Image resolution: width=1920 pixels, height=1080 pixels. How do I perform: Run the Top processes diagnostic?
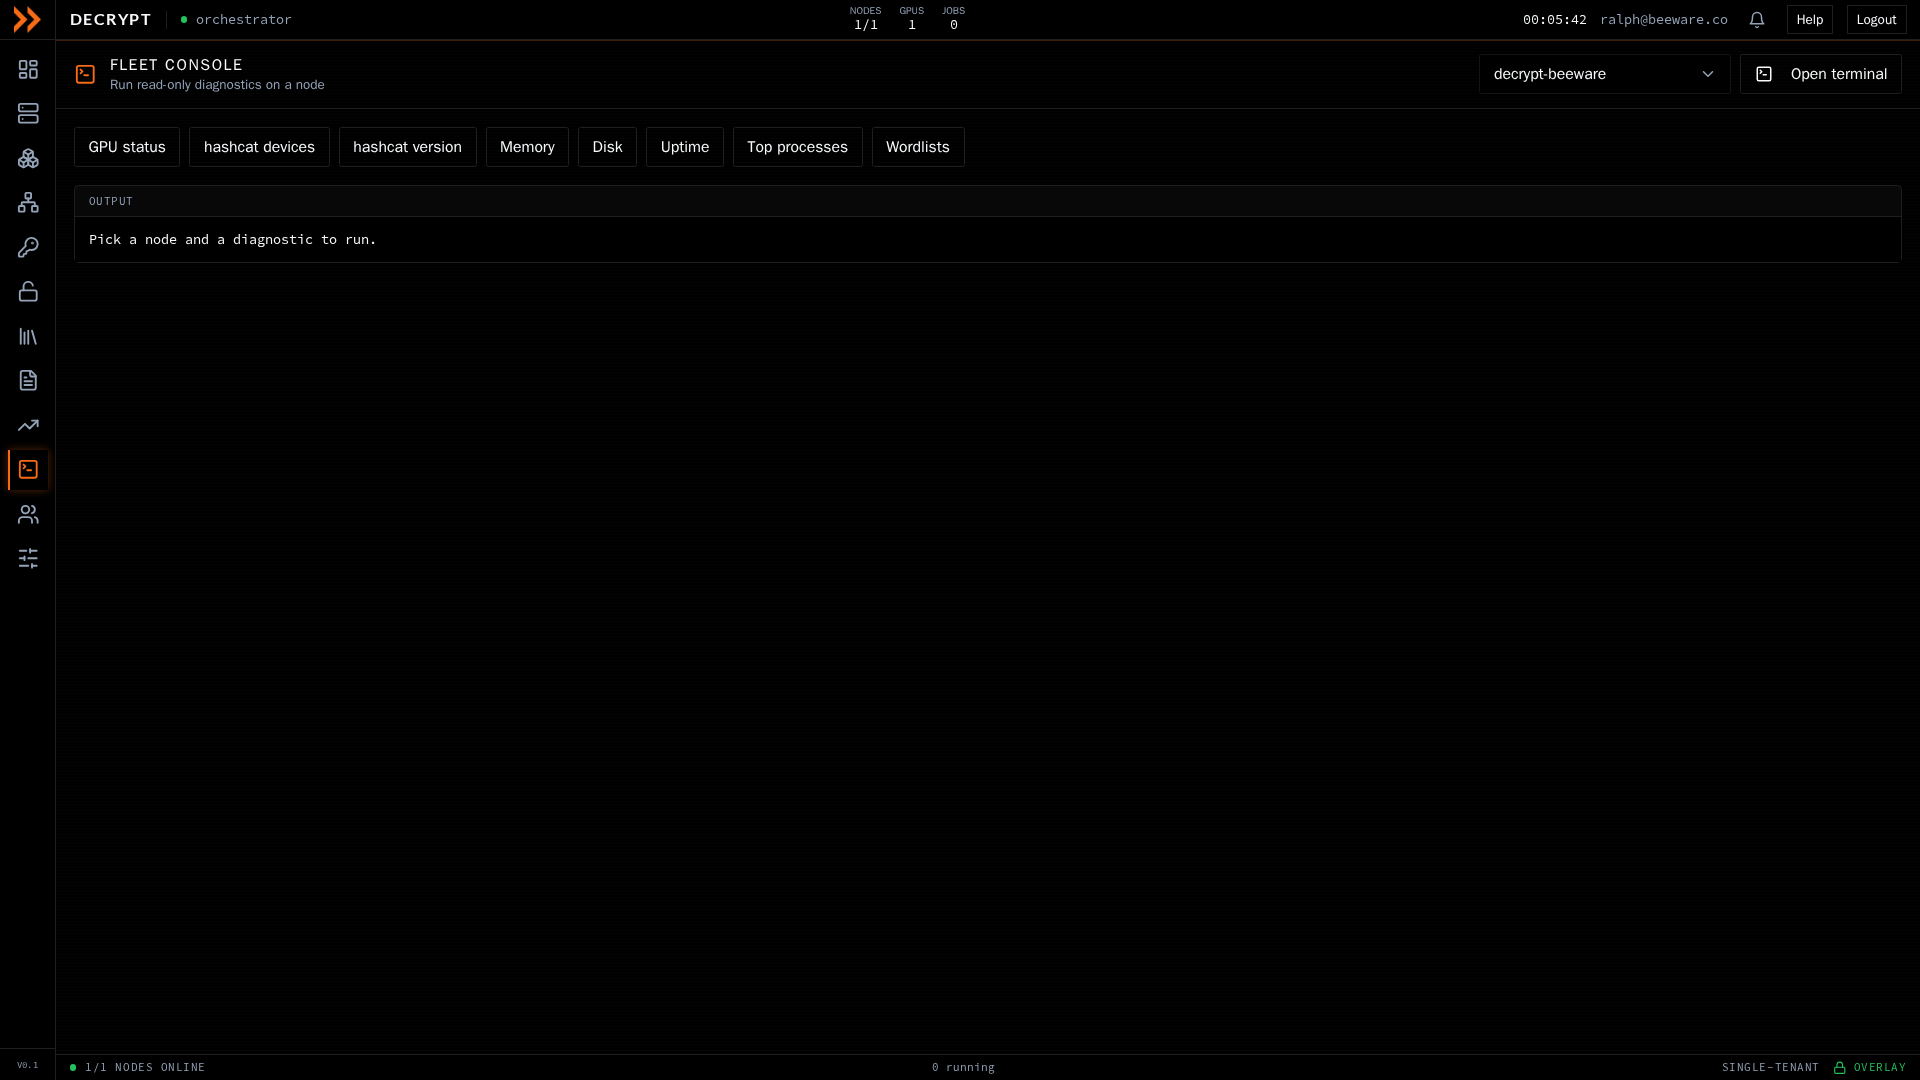(797, 147)
